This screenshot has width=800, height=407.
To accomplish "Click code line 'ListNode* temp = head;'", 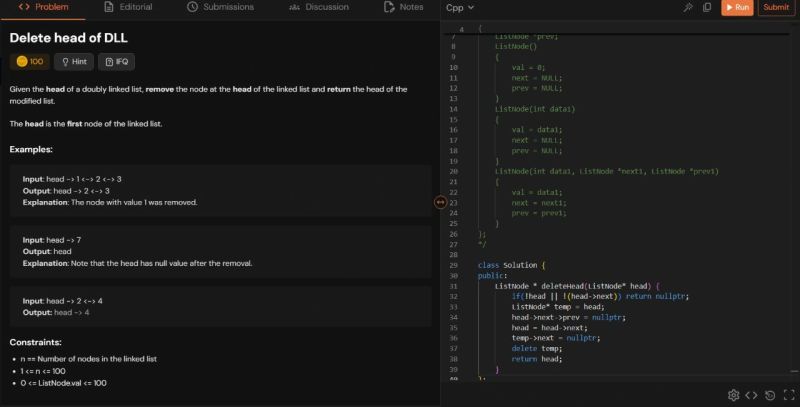I will (558, 307).
